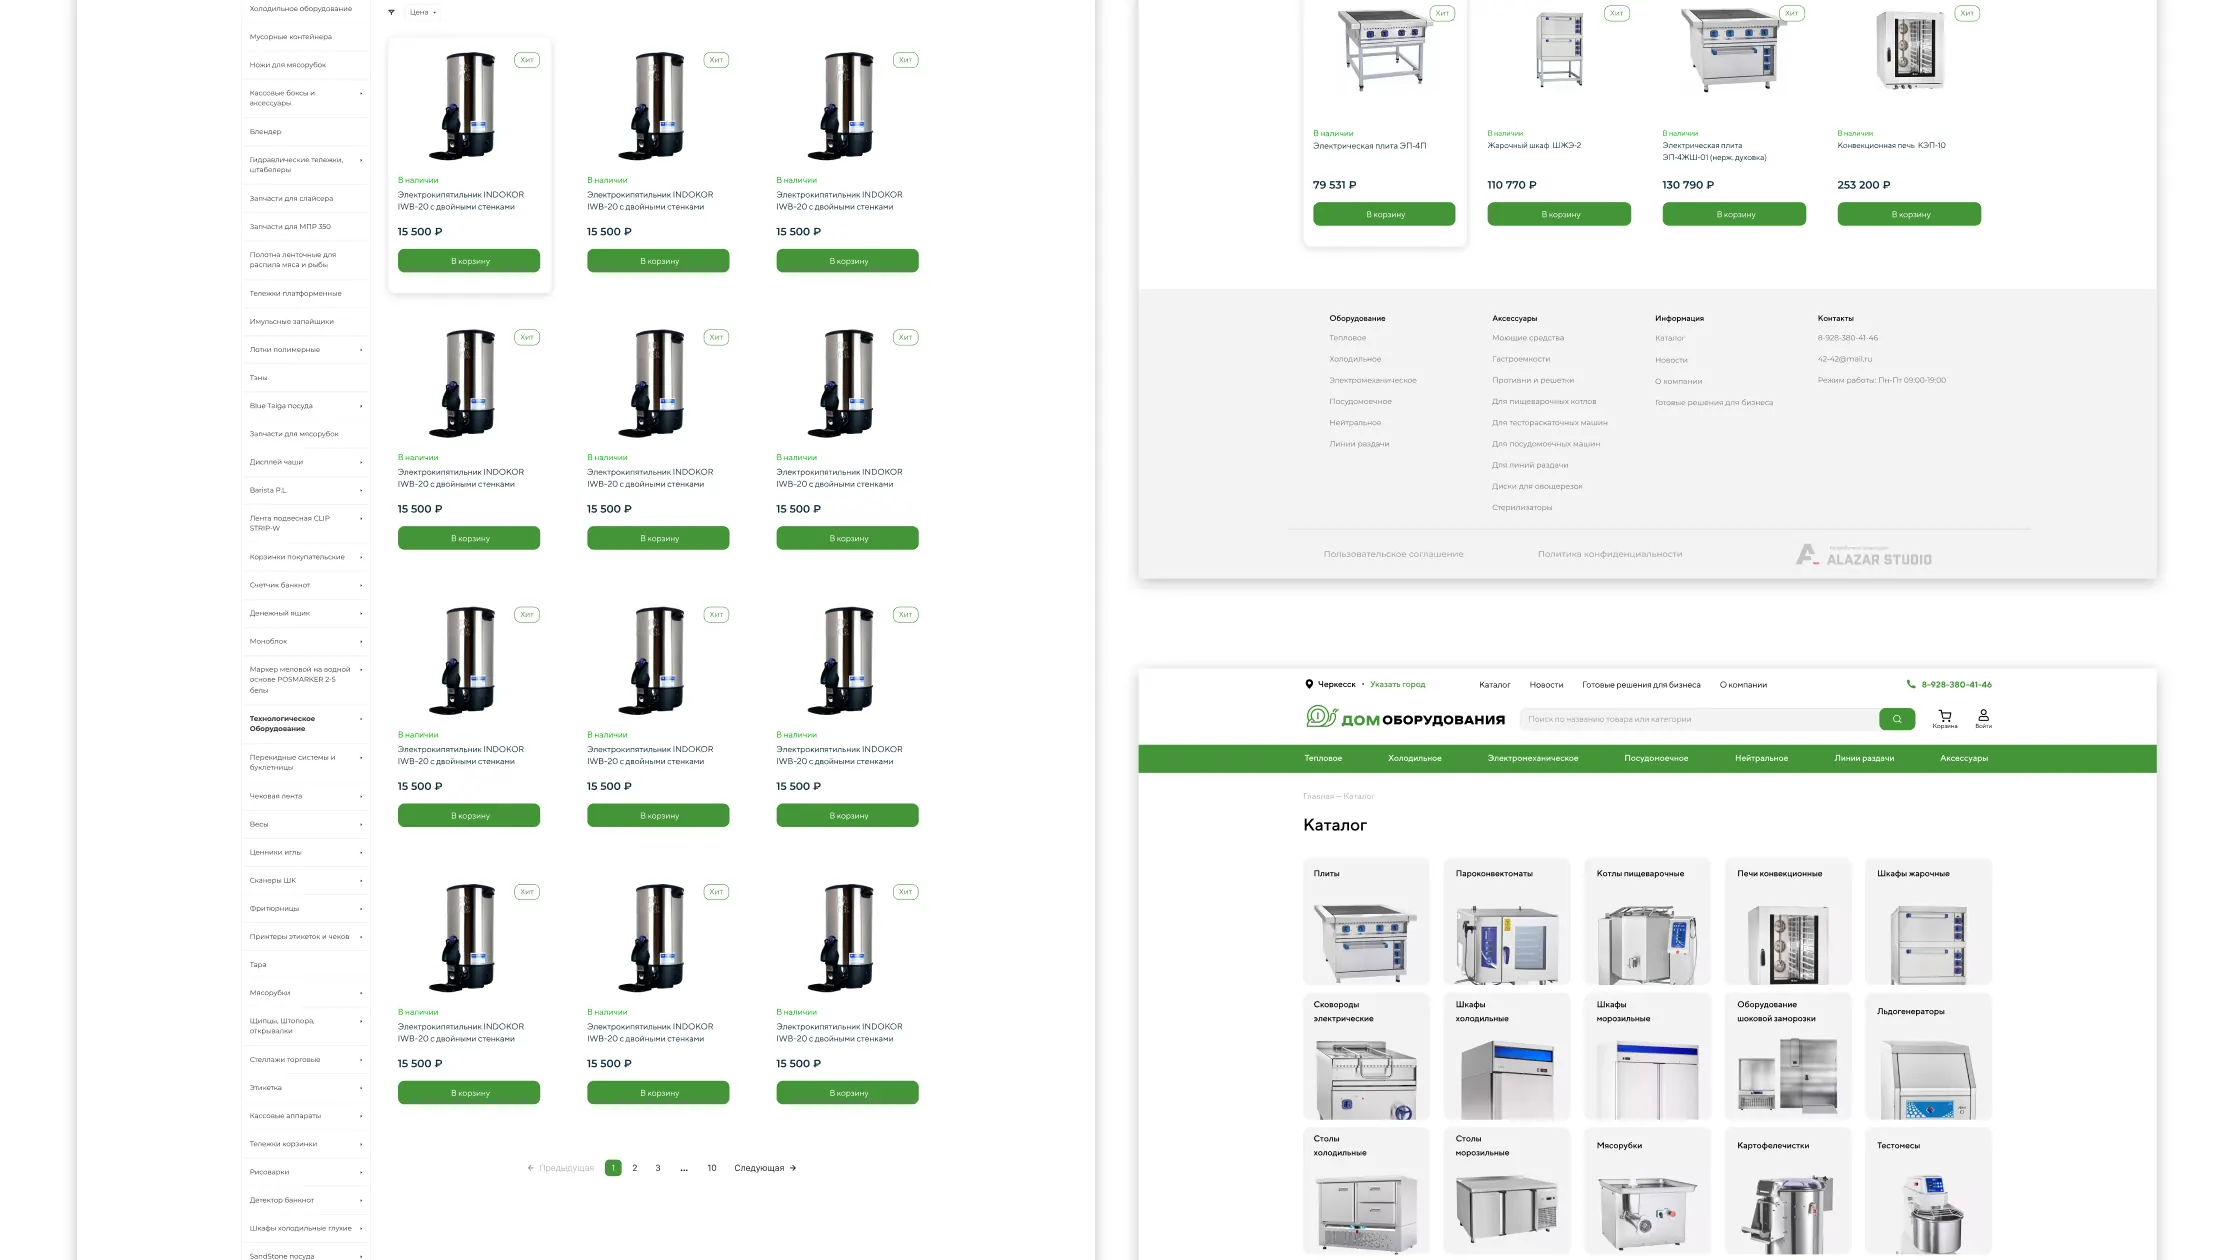The height and width of the screenshot is (1260, 2240).
Task: Expand Кассовые боксы и аксессуары sidebar category
Action: (x=361, y=93)
